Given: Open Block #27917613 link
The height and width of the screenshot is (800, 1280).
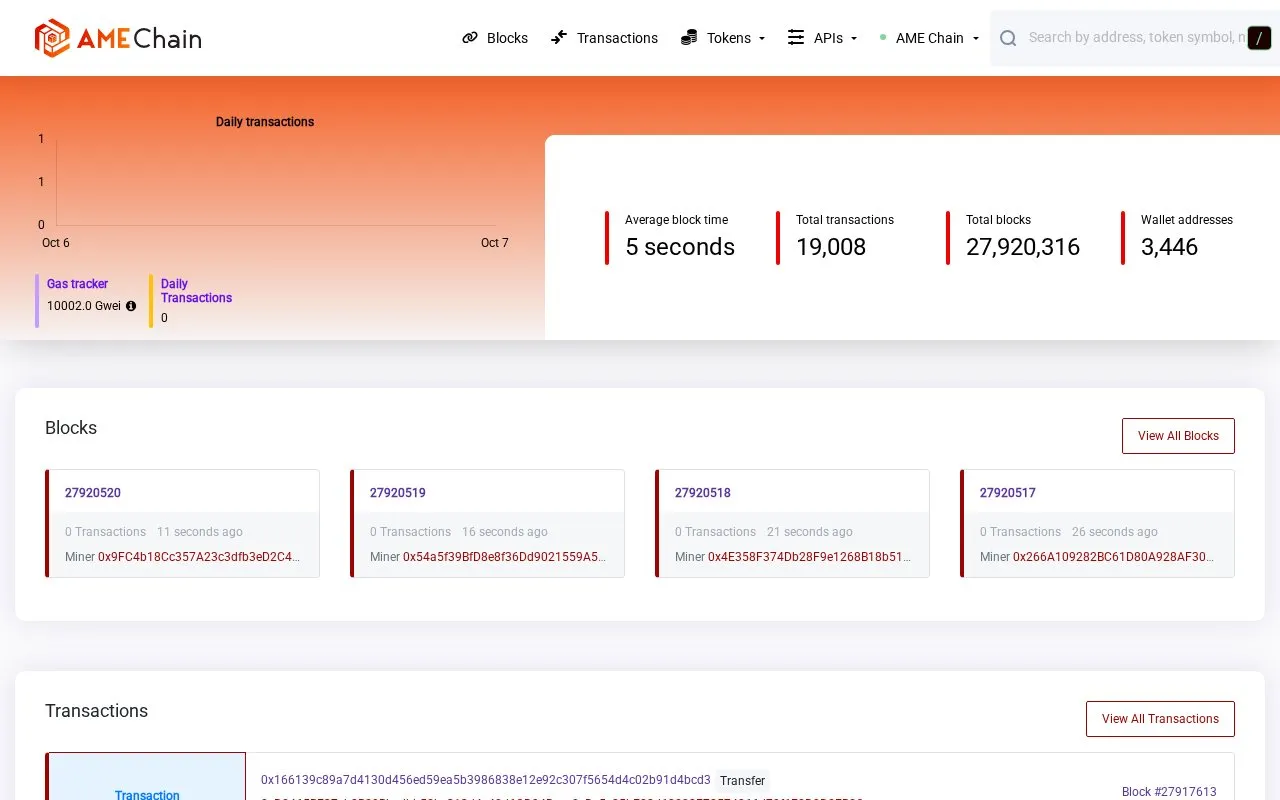Looking at the screenshot, I should tap(1169, 792).
